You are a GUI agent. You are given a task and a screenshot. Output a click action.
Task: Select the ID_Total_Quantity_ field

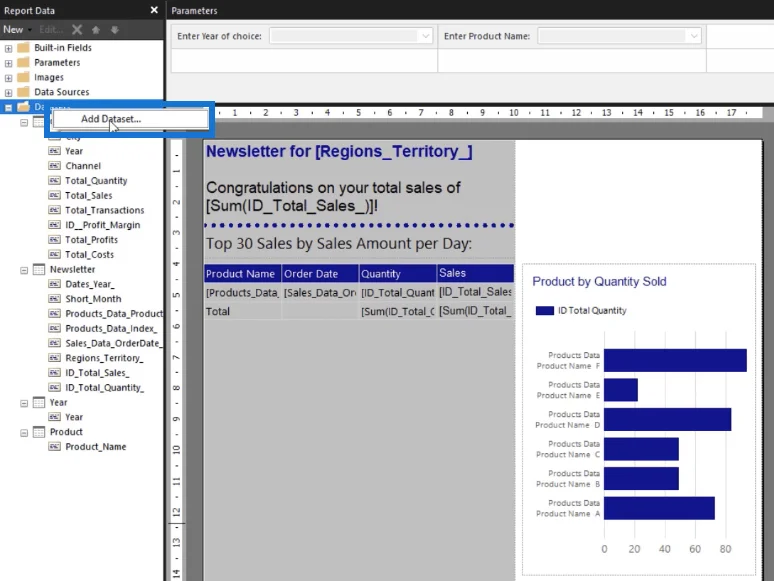click(x=105, y=388)
